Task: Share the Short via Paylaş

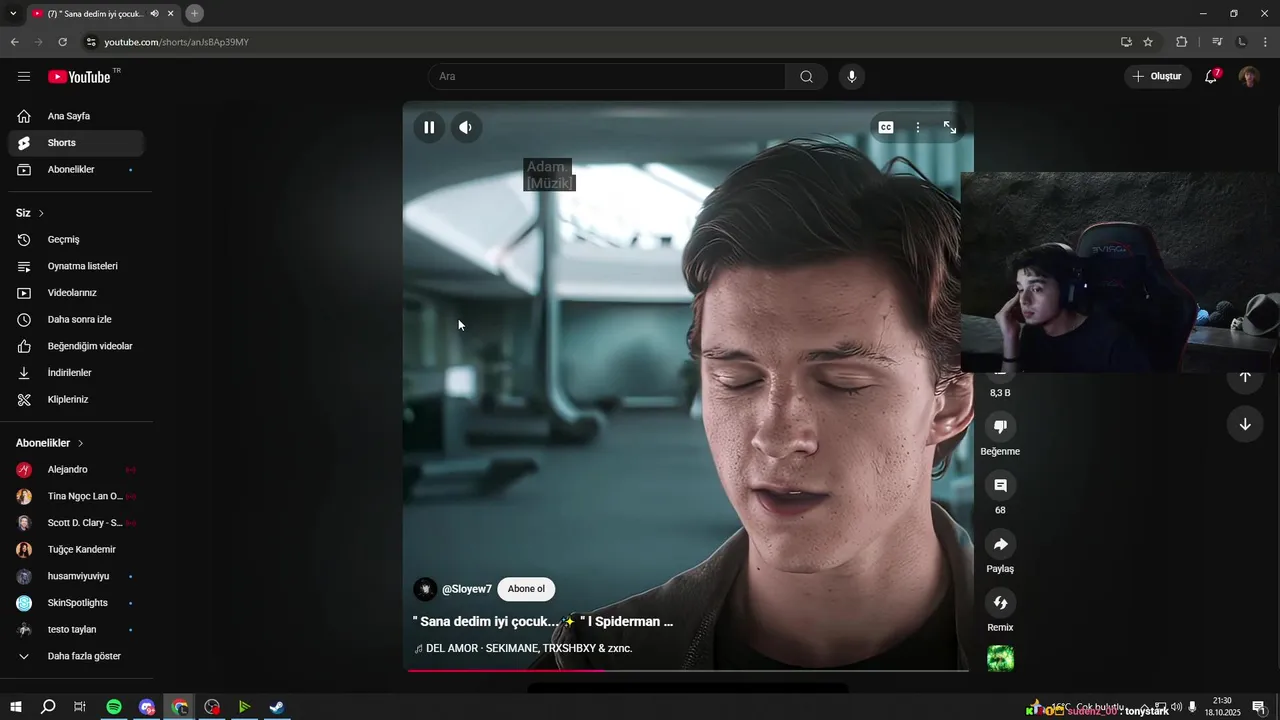Action: [x=1000, y=544]
